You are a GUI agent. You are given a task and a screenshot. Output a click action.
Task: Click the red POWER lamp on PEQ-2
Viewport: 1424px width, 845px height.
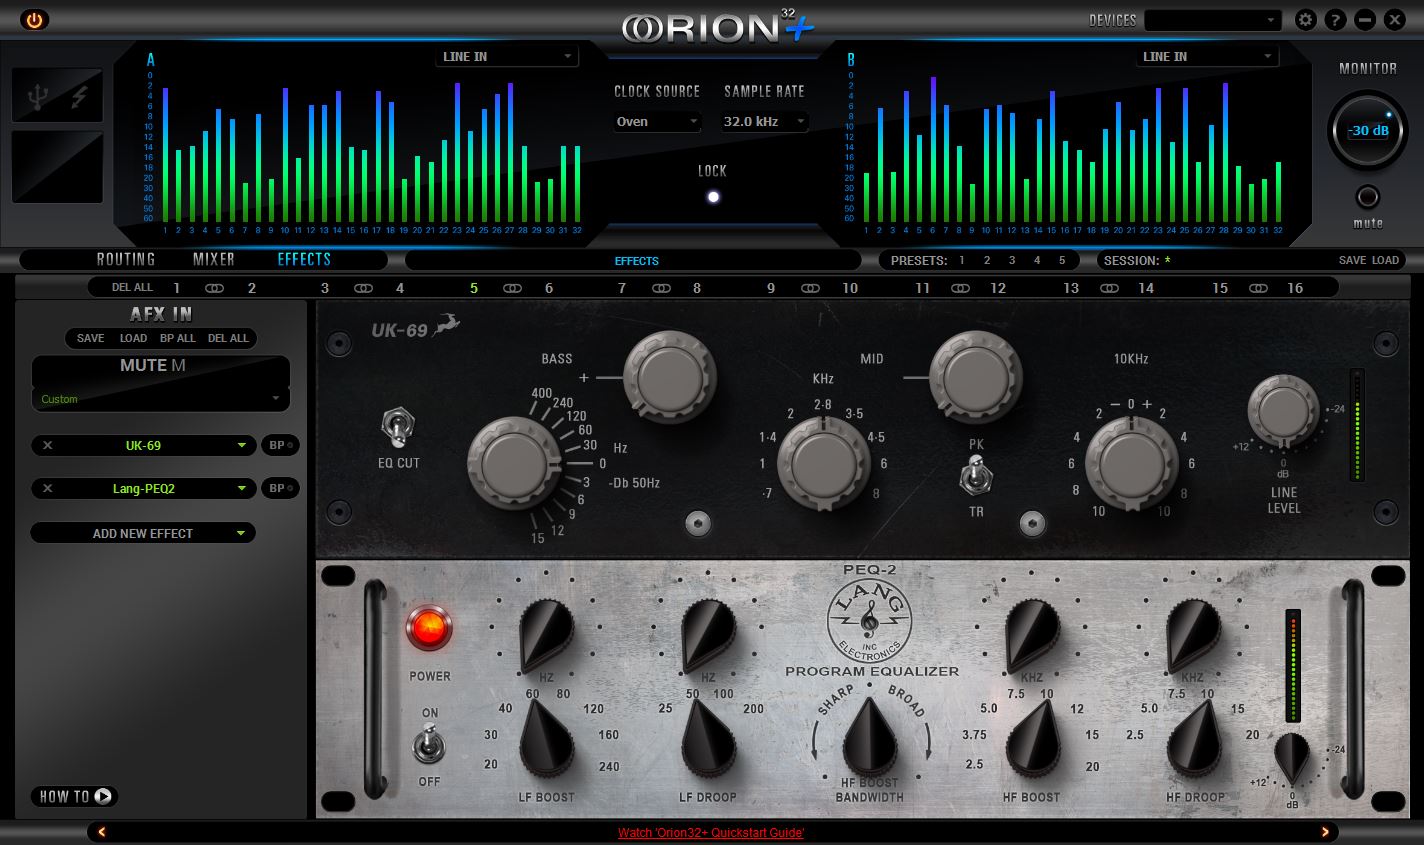click(429, 628)
